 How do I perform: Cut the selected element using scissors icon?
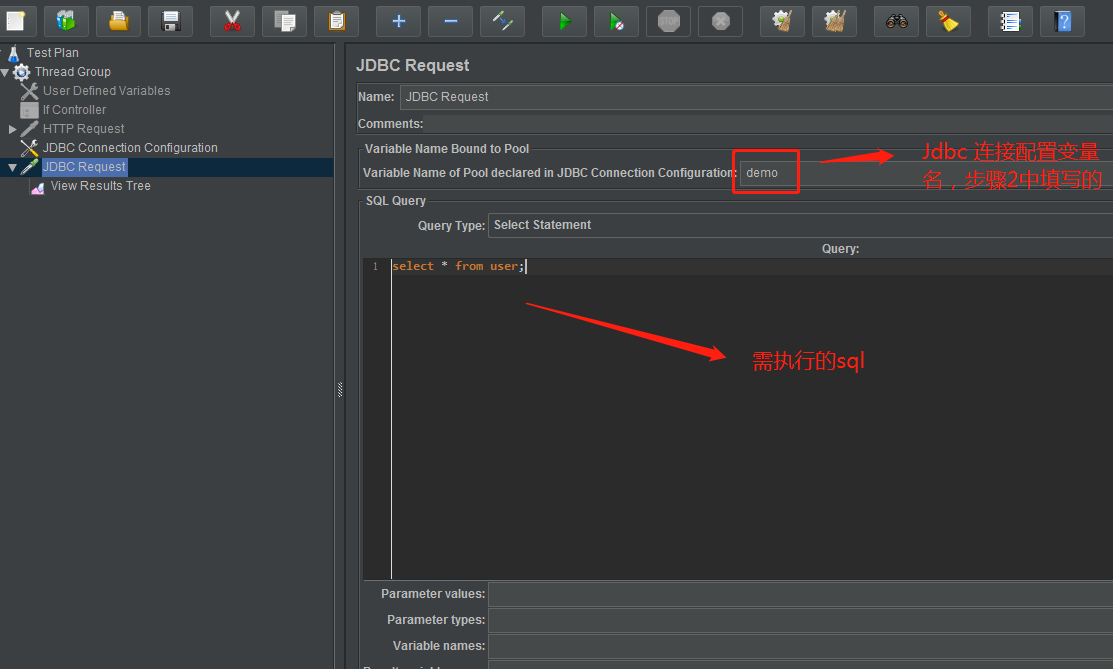click(232, 20)
